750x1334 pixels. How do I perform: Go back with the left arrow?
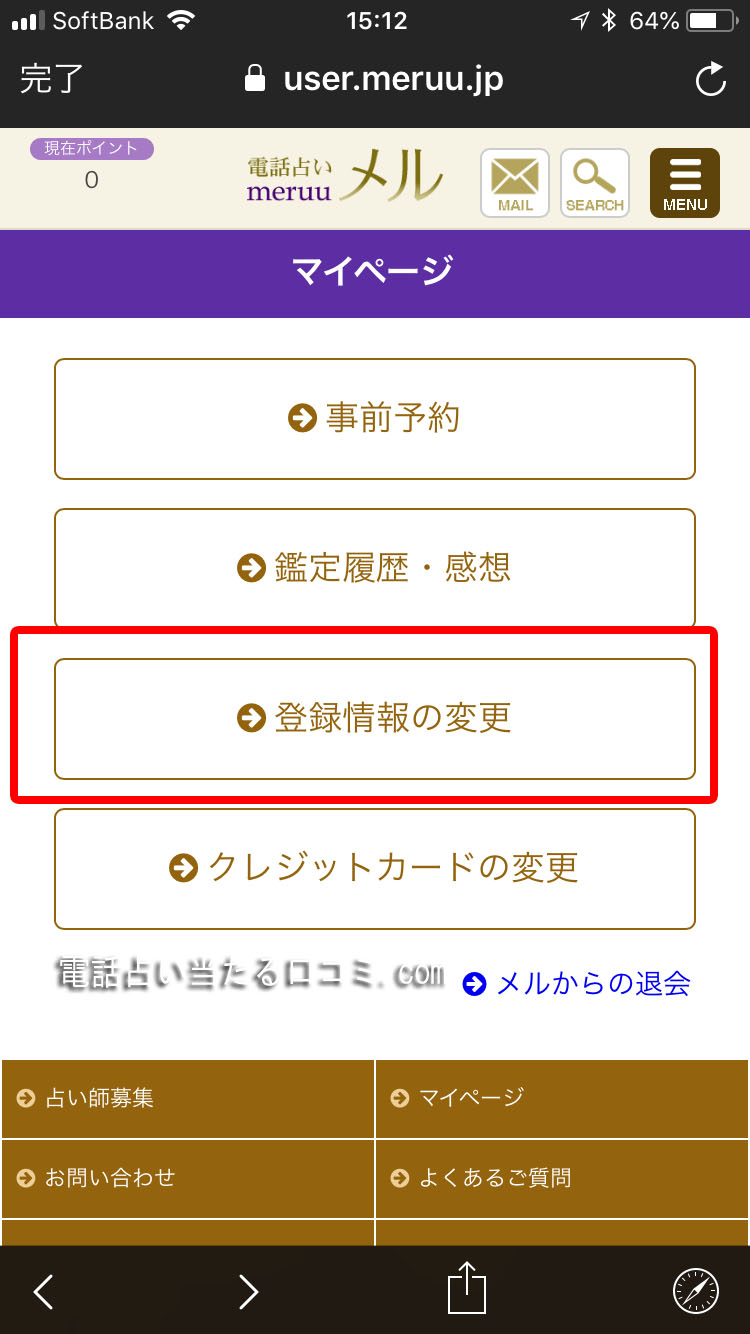(44, 1291)
